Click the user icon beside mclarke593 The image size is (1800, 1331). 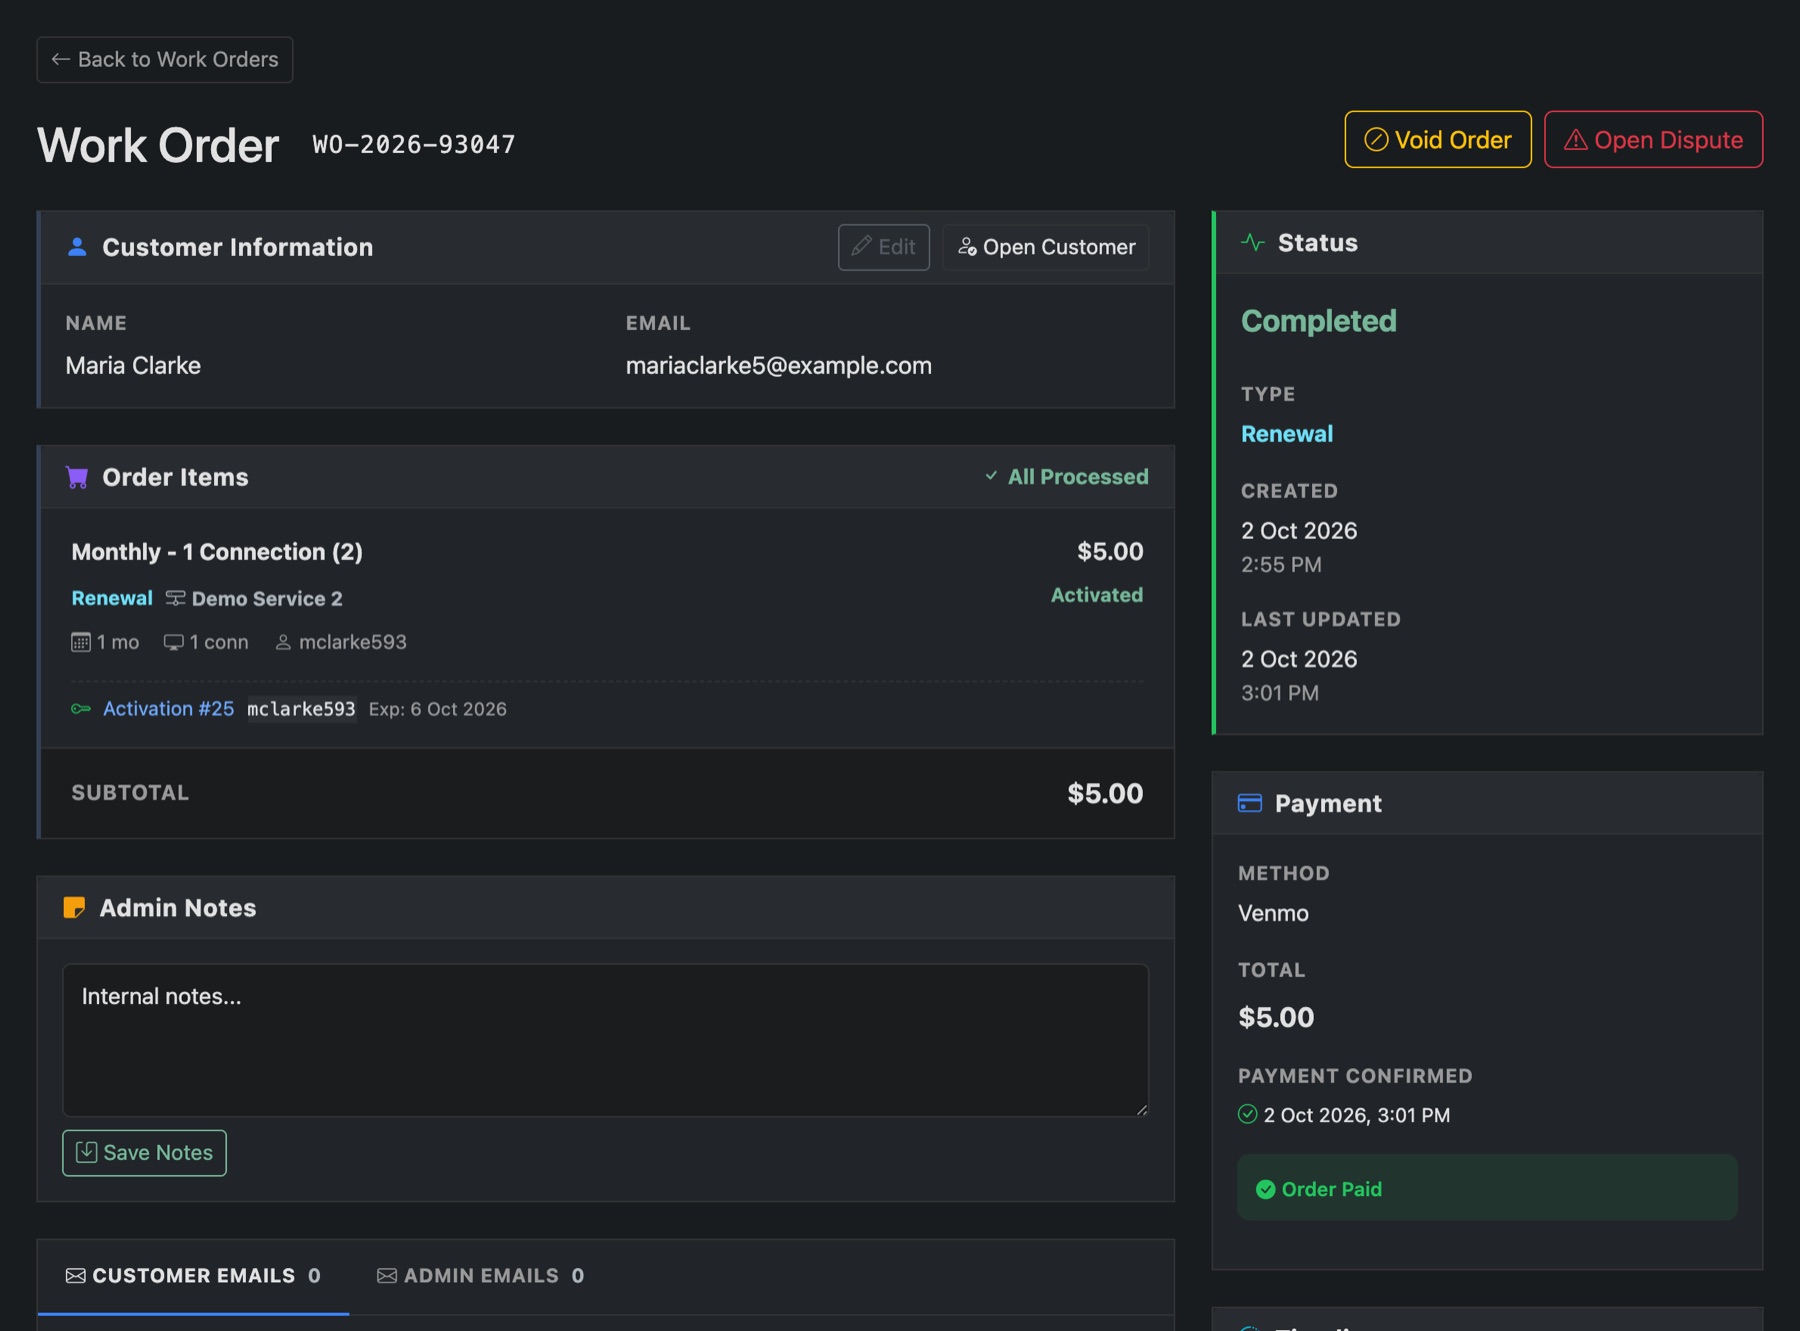283,642
